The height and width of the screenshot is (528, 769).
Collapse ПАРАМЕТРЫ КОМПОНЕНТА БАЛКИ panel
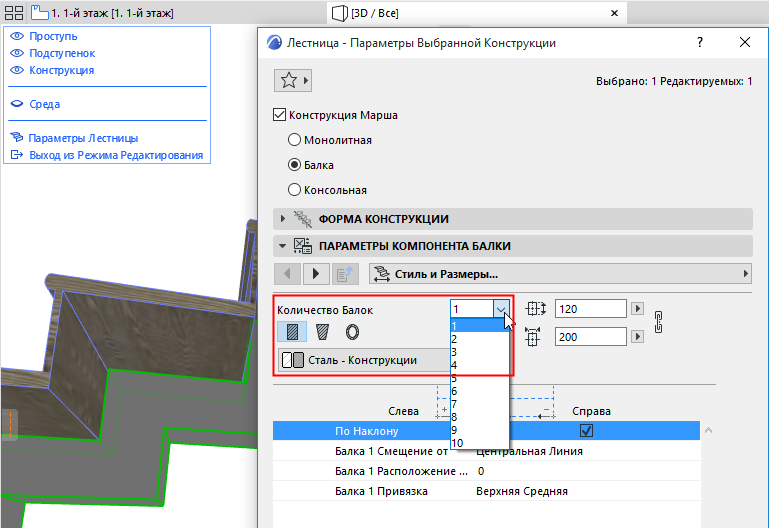[x=513, y=246]
